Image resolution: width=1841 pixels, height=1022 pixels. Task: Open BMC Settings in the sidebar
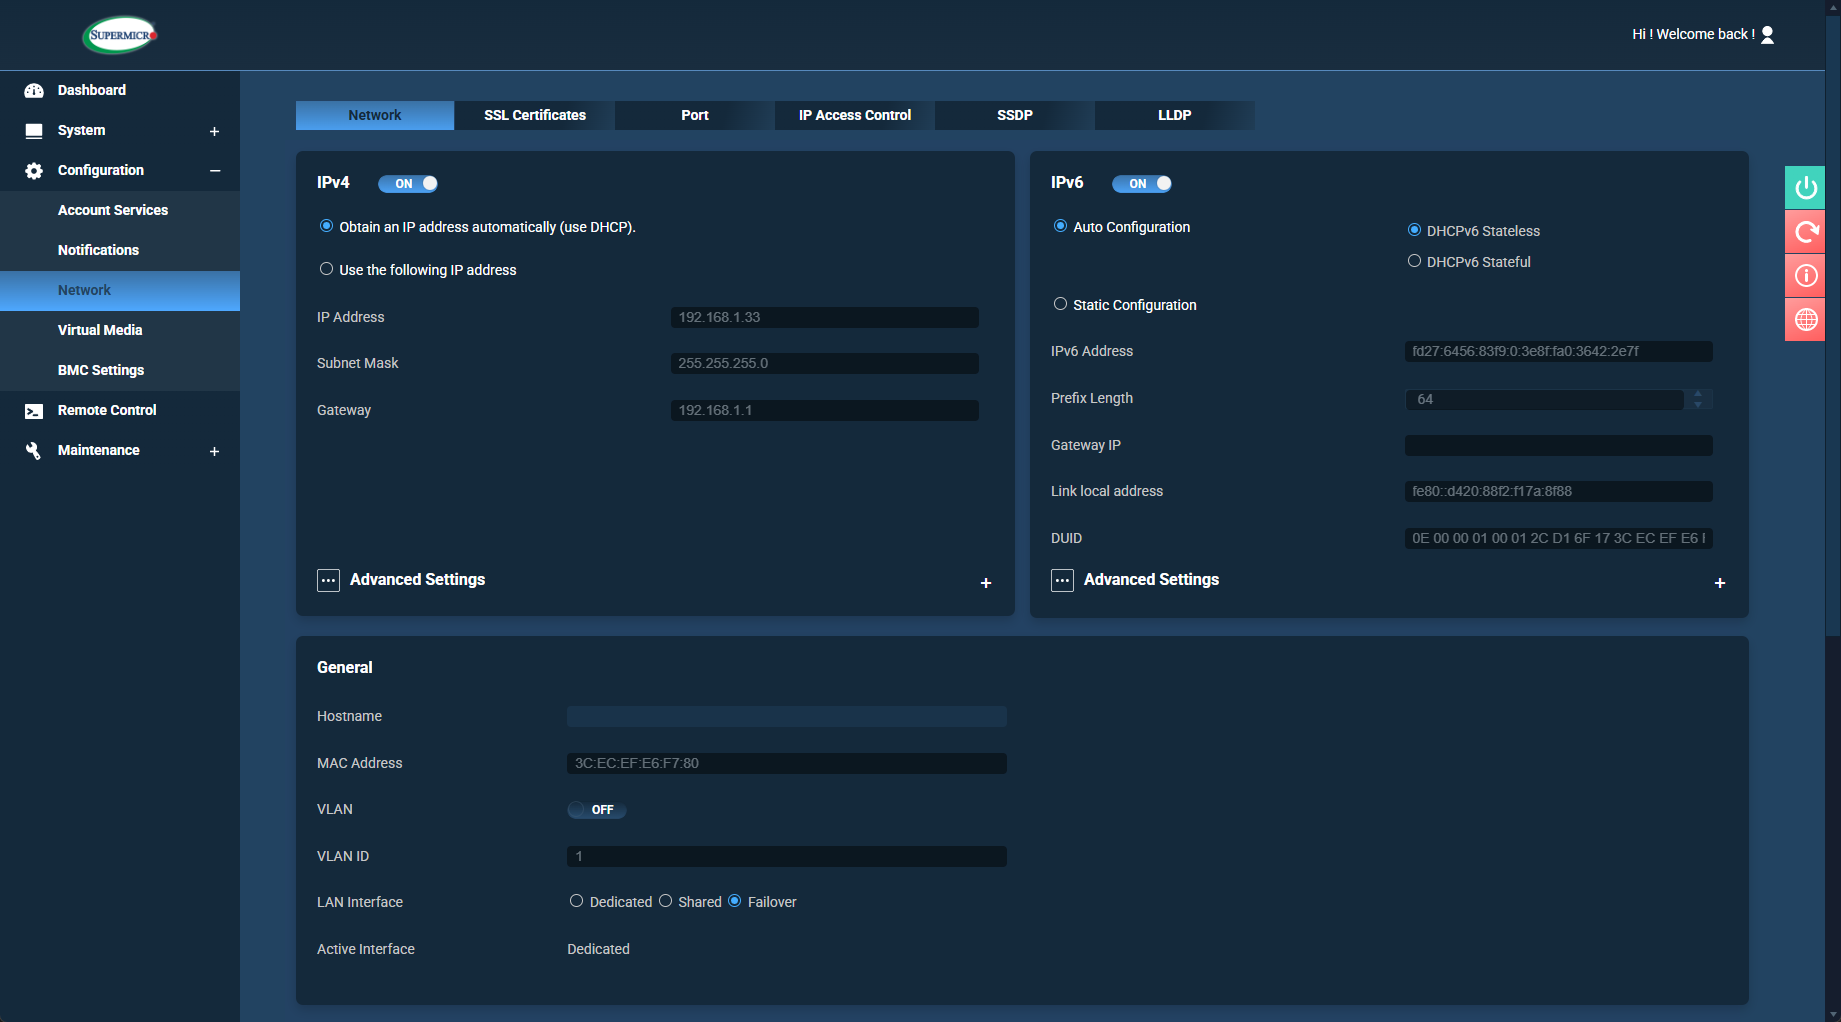(101, 370)
